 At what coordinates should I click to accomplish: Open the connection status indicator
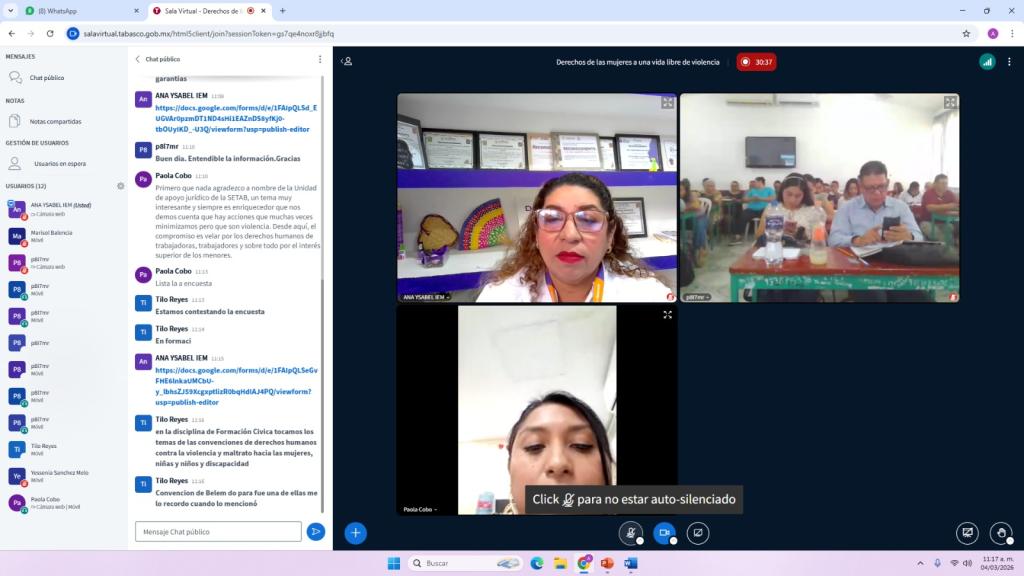click(x=987, y=62)
